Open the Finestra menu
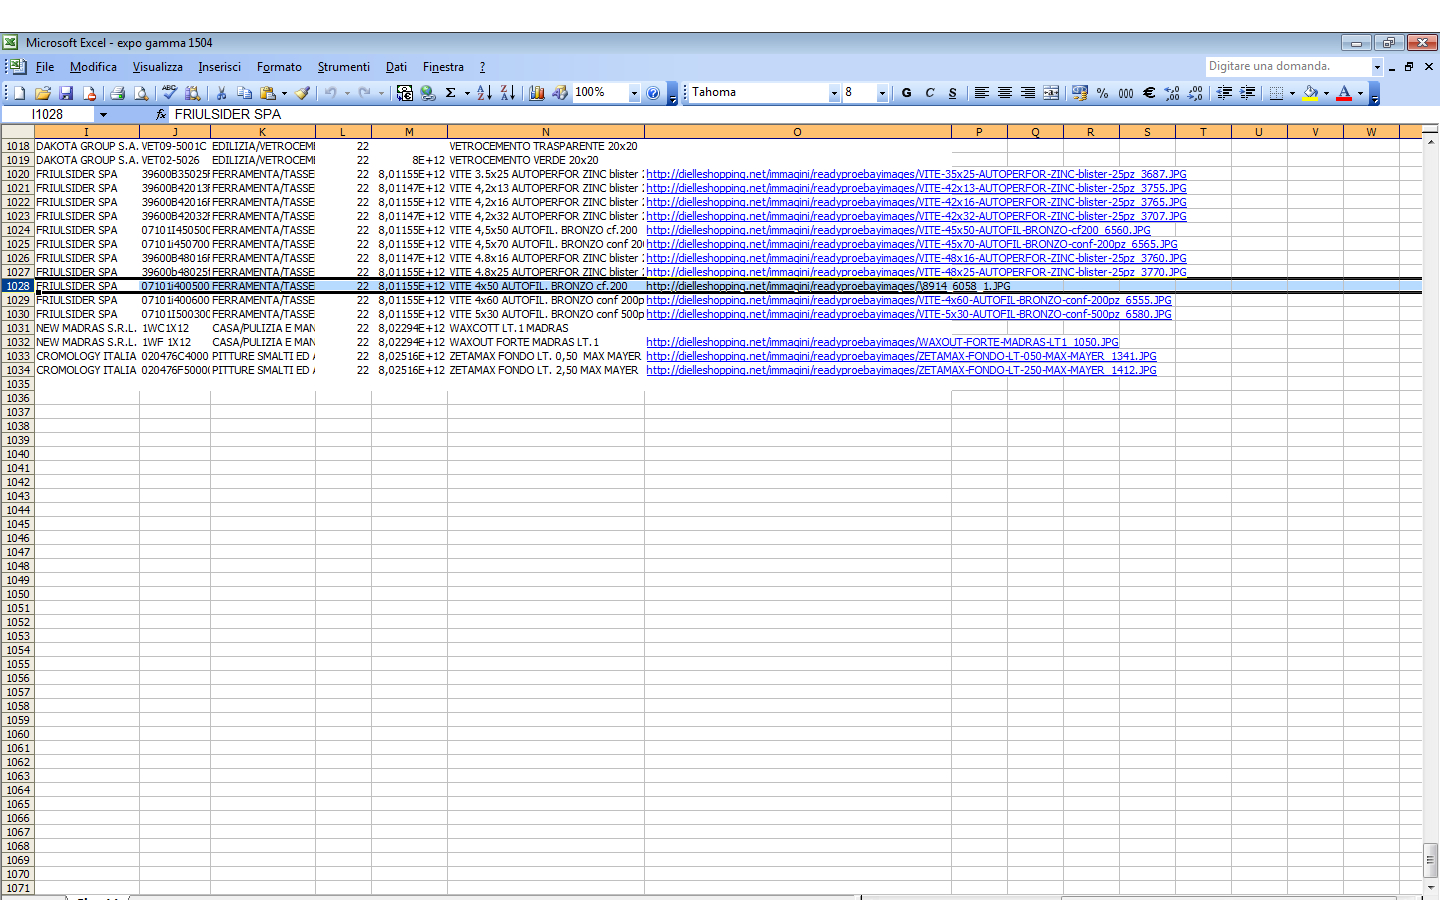1440x900 pixels. 443,67
